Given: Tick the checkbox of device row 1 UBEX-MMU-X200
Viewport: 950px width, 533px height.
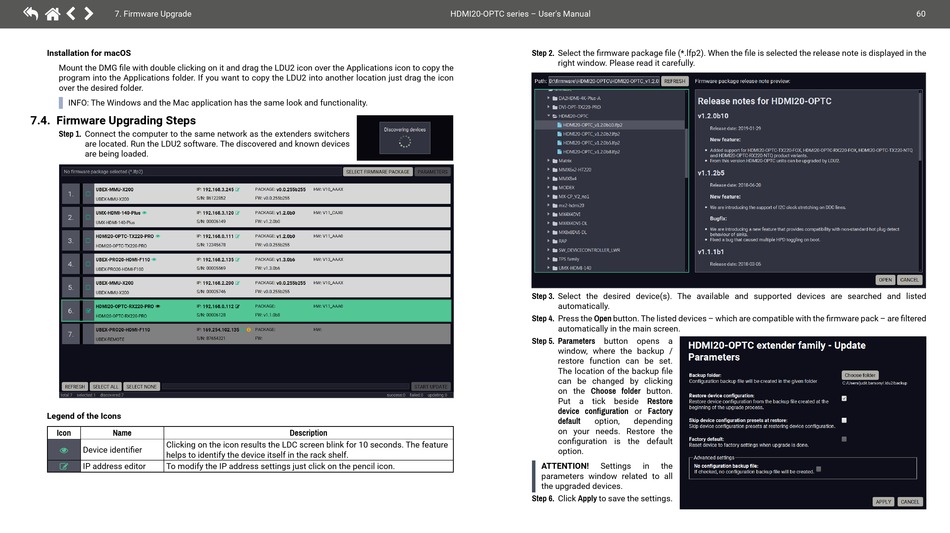Looking at the screenshot, I should click(88, 194).
